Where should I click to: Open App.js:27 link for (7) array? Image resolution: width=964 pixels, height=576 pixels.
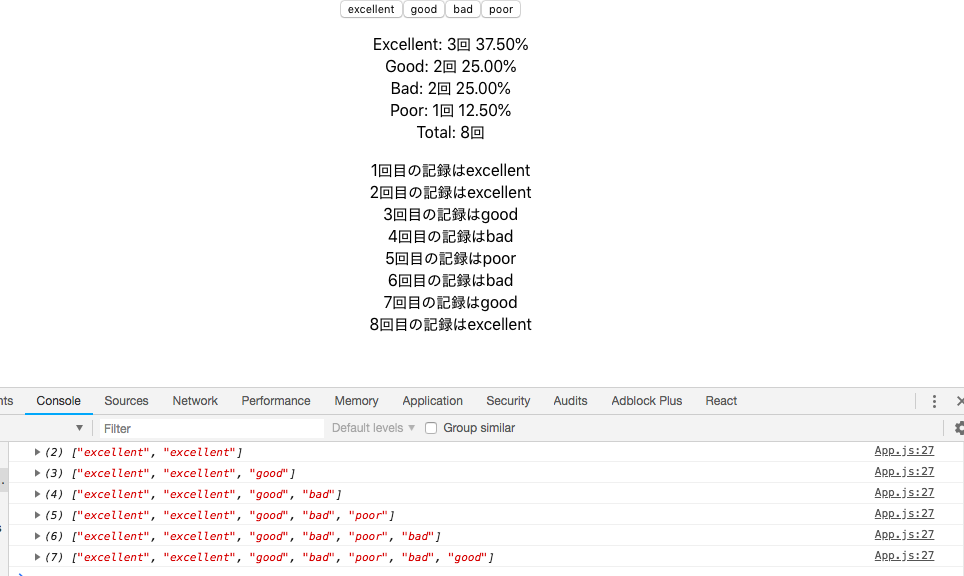[x=904, y=556]
